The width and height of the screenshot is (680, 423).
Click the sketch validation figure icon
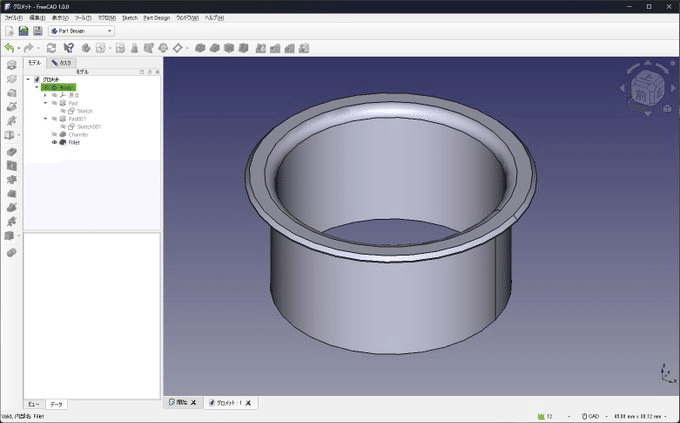click(134, 48)
